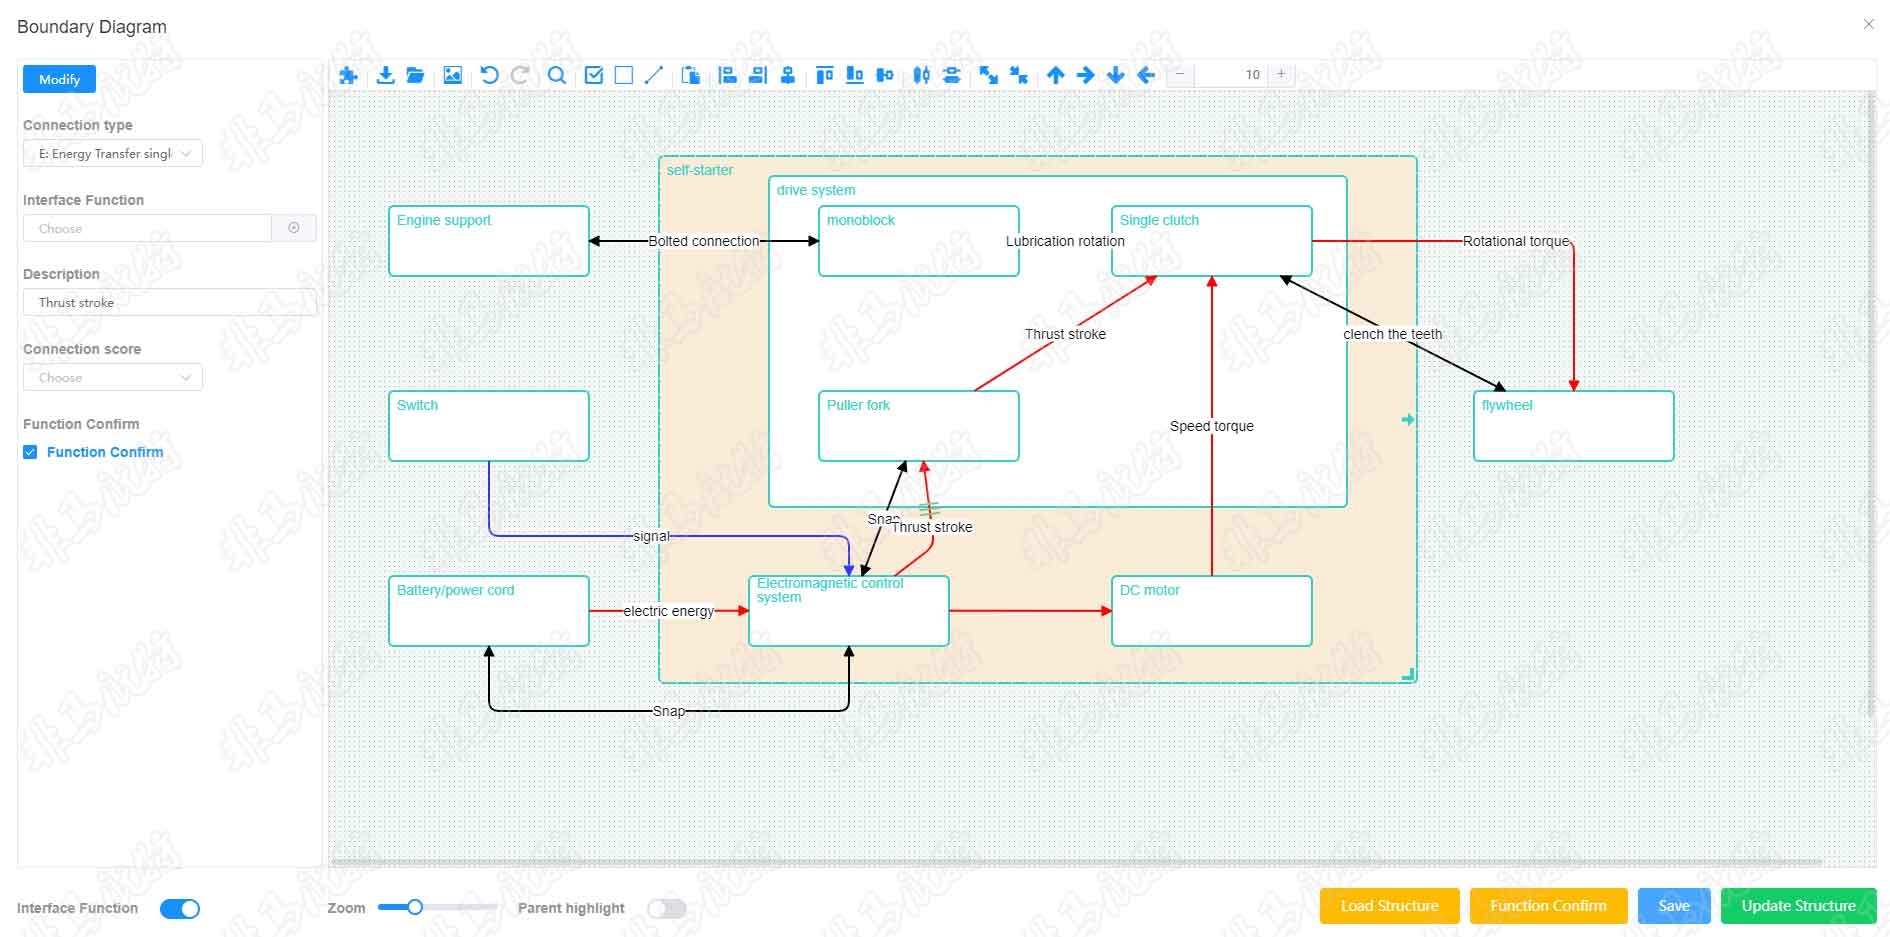Expand the Connection score dropdown

pos(112,377)
